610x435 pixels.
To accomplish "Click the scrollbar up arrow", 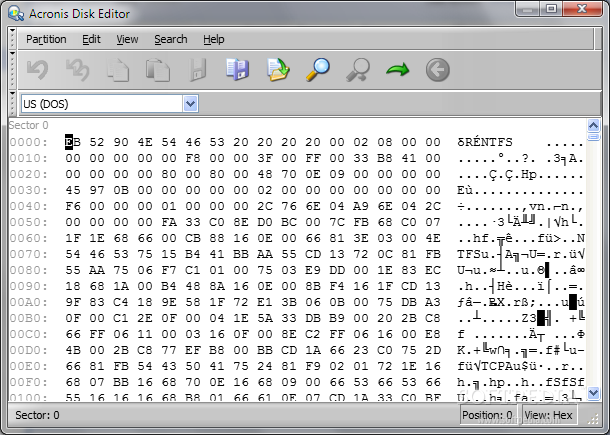I will click(x=593, y=125).
